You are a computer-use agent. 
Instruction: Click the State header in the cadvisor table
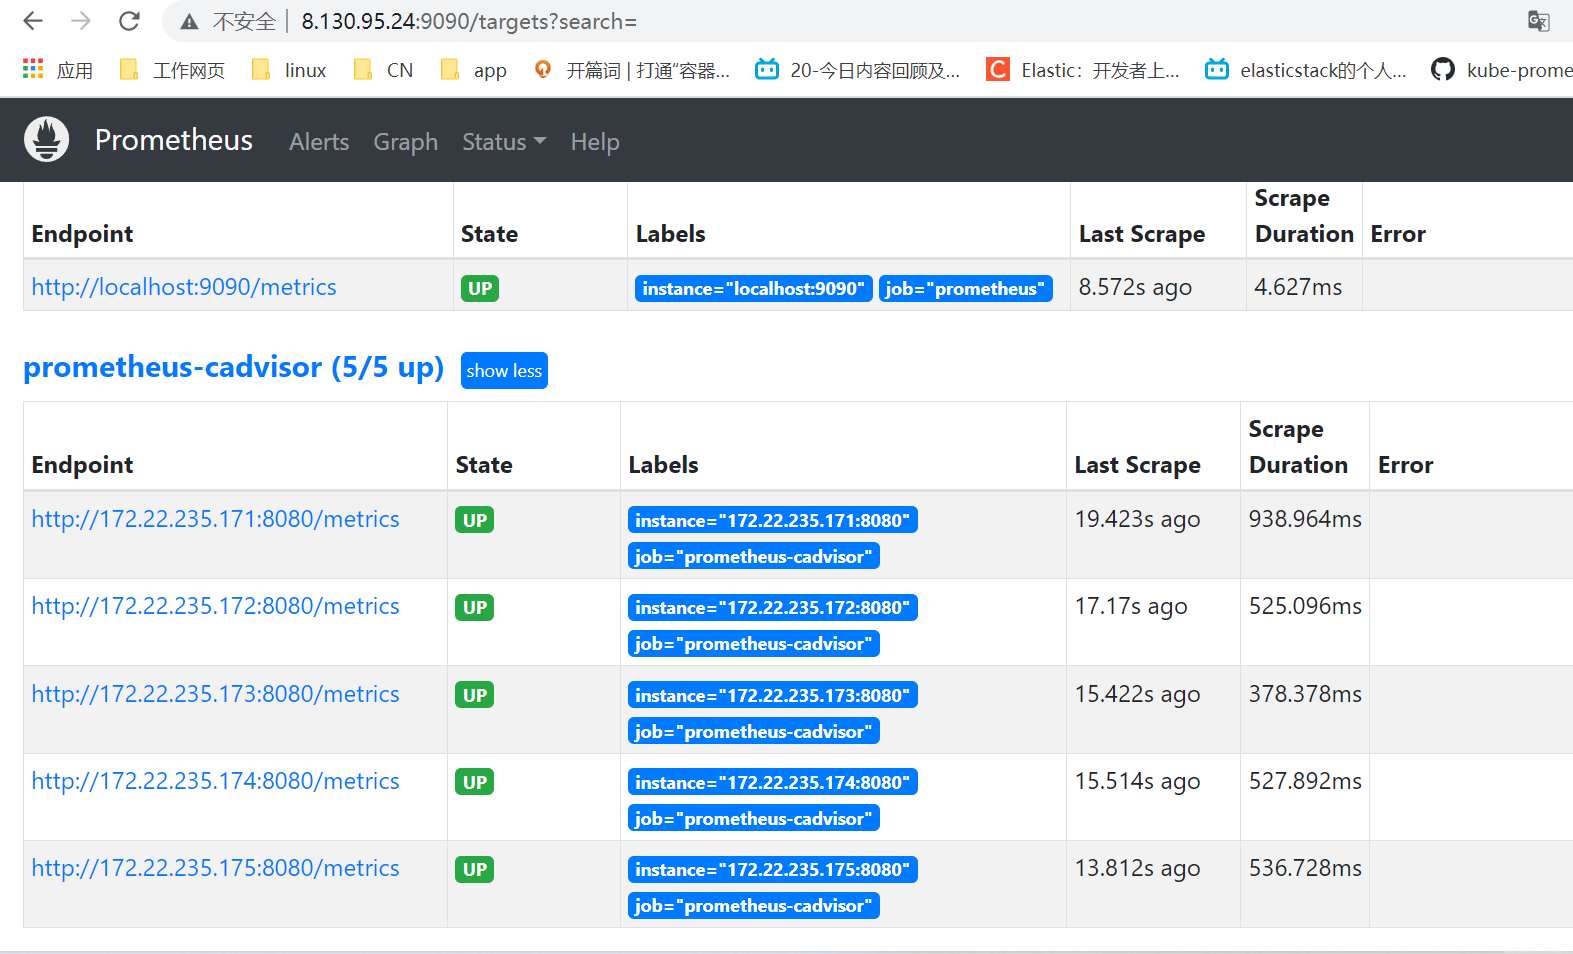tap(484, 465)
